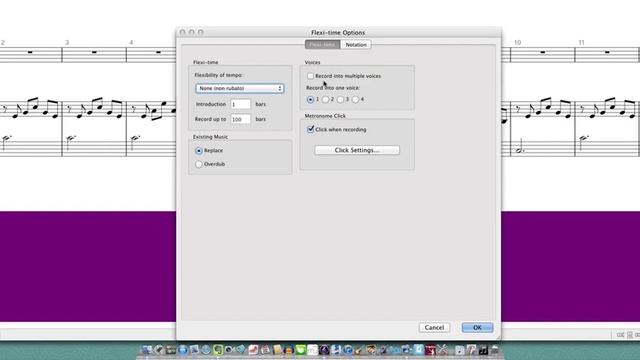Open GarageBand guitar icon in Dock

[359, 350]
